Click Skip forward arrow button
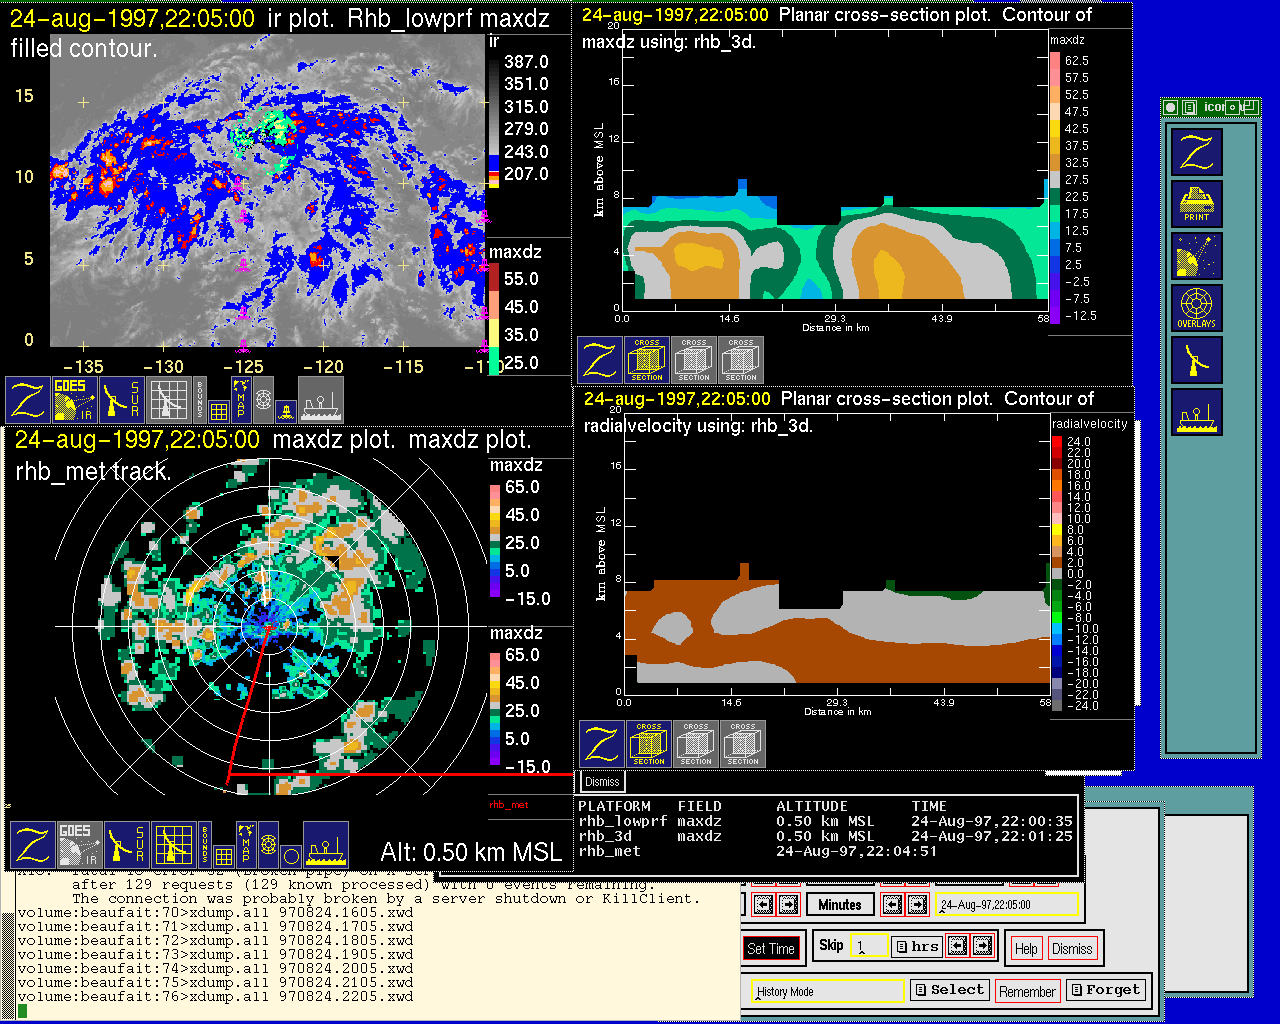The width and height of the screenshot is (1280, 1024). (982, 945)
